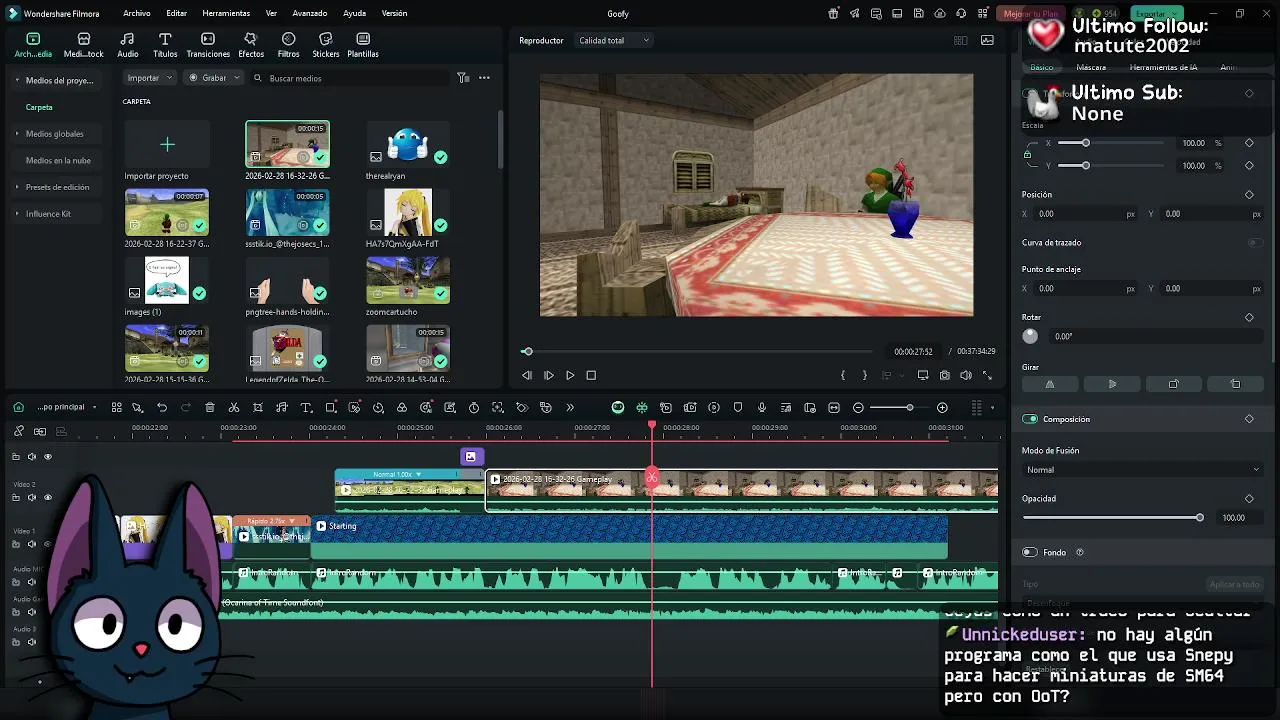The width and height of the screenshot is (1280, 720).
Task: Toggle the scale lock icon
Action: (1028, 154)
